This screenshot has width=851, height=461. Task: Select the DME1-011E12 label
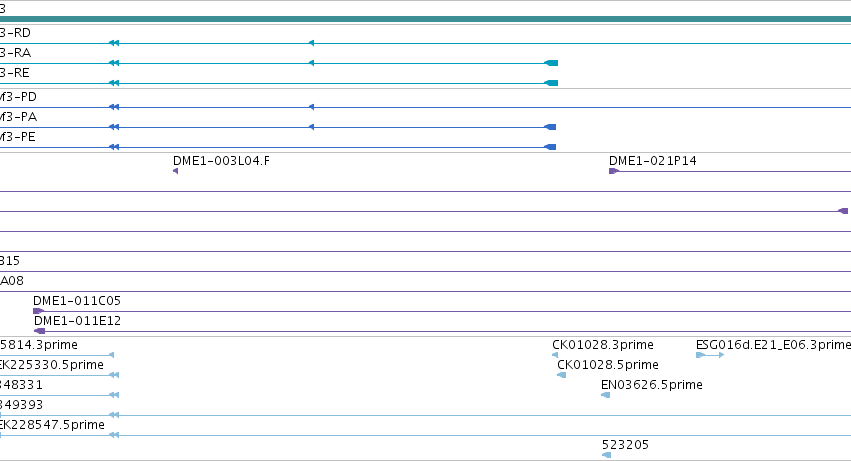pyautogui.click(x=77, y=321)
